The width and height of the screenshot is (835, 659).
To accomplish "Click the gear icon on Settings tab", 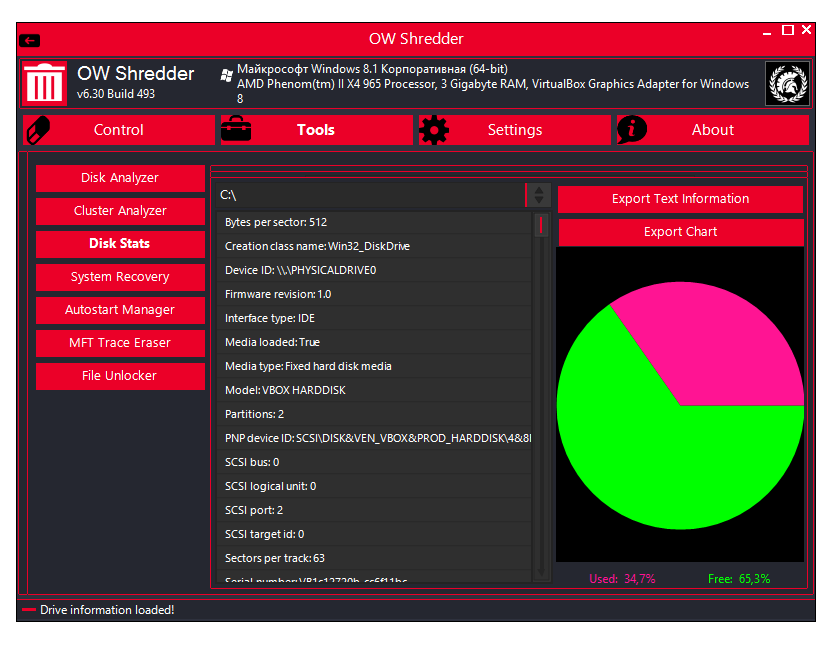I will click(434, 129).
